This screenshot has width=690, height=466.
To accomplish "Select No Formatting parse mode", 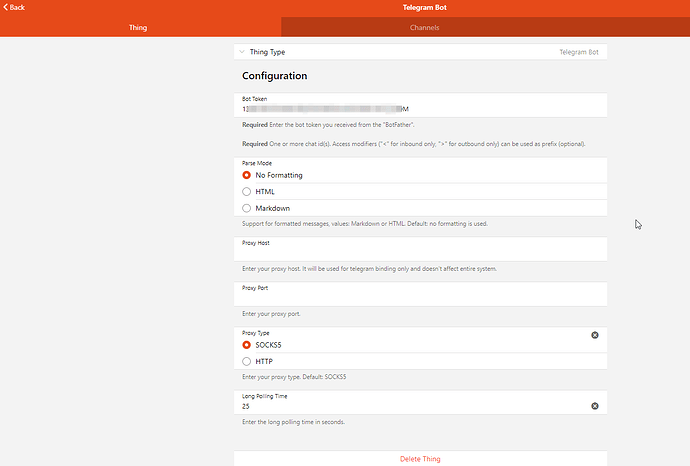I will point(246,175).
